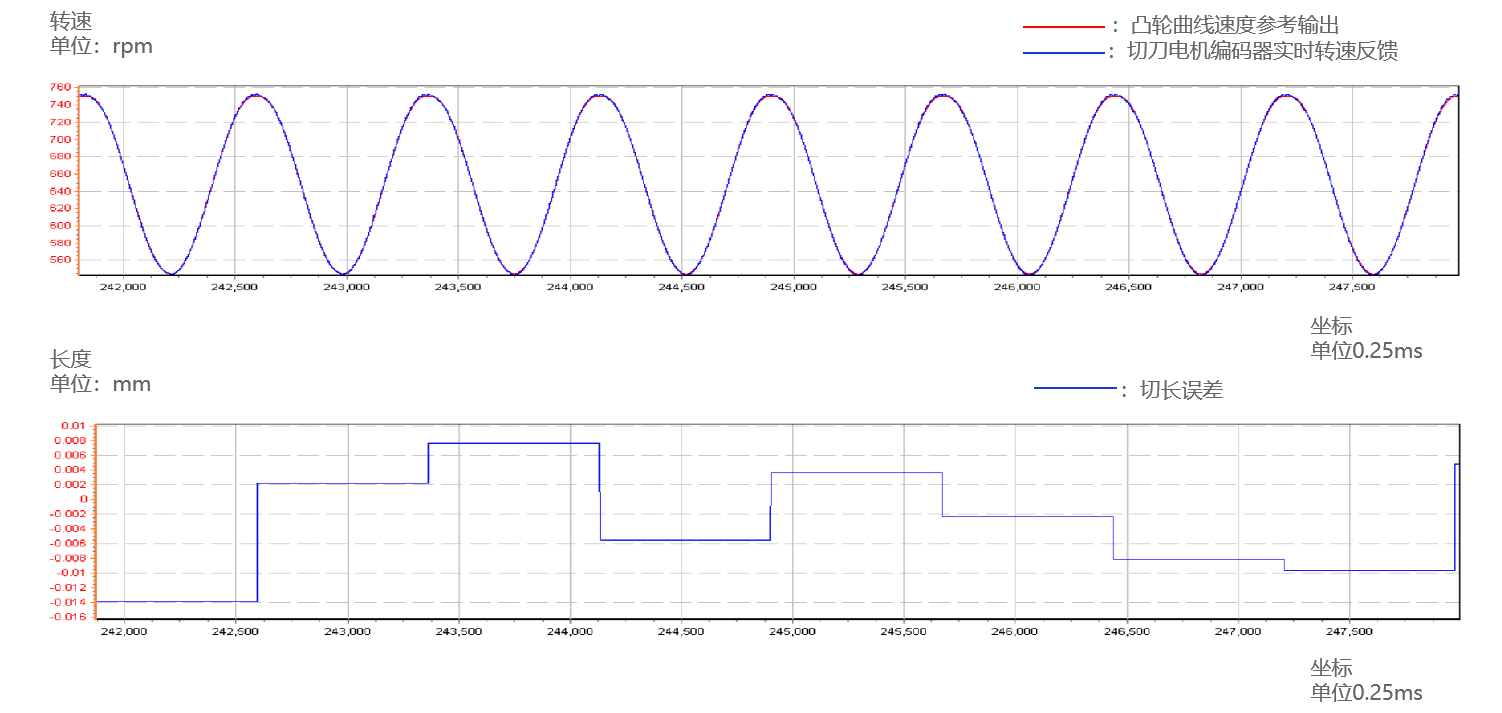Image resolution: width=1502 pixels, height=713 pixels.
Task: Click the lowest step segment near -0.014
Action: (x=175, y=601)
